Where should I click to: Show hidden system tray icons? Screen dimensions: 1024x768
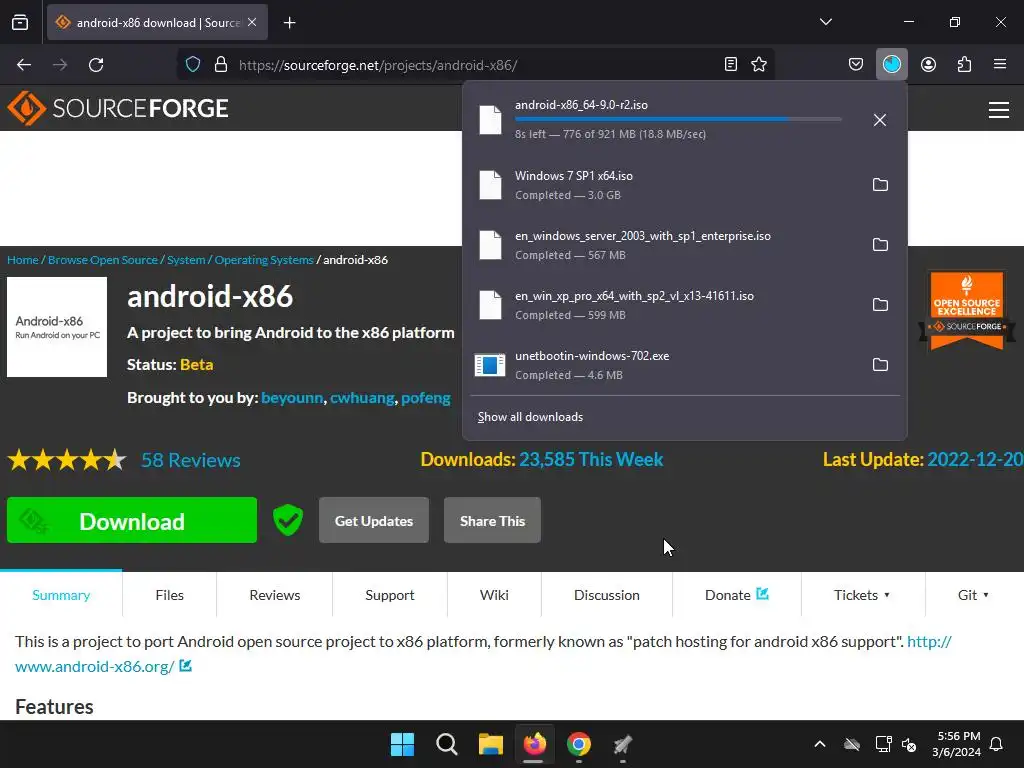[x=820, y=744]
